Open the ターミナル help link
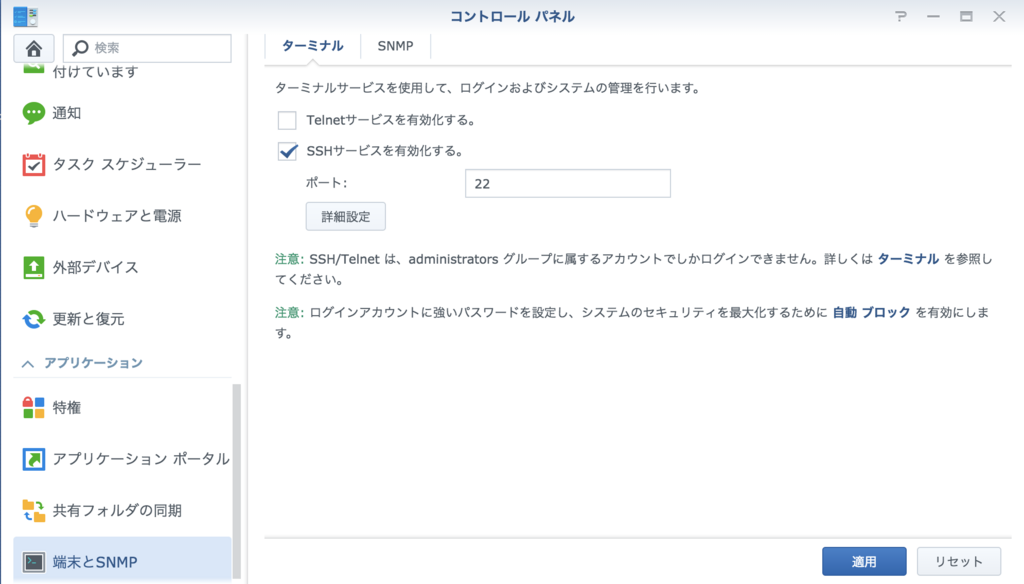Viewport: 1024px width, 584px height. click(908, 259)
